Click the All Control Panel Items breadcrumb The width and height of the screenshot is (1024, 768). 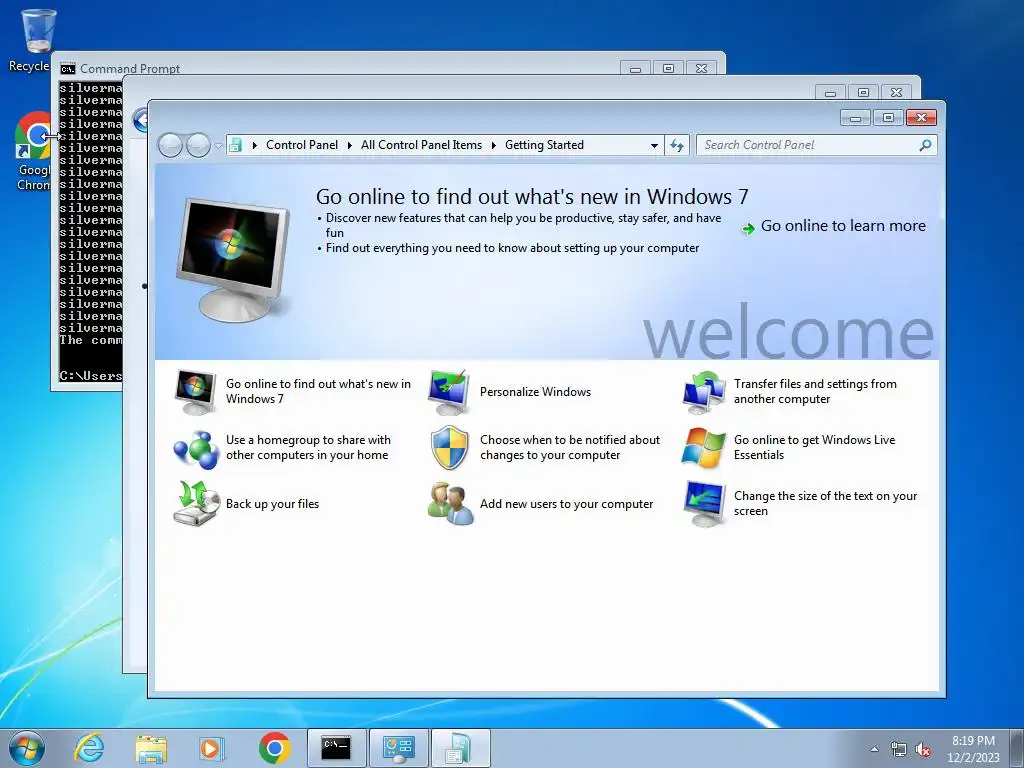[421, 145]
